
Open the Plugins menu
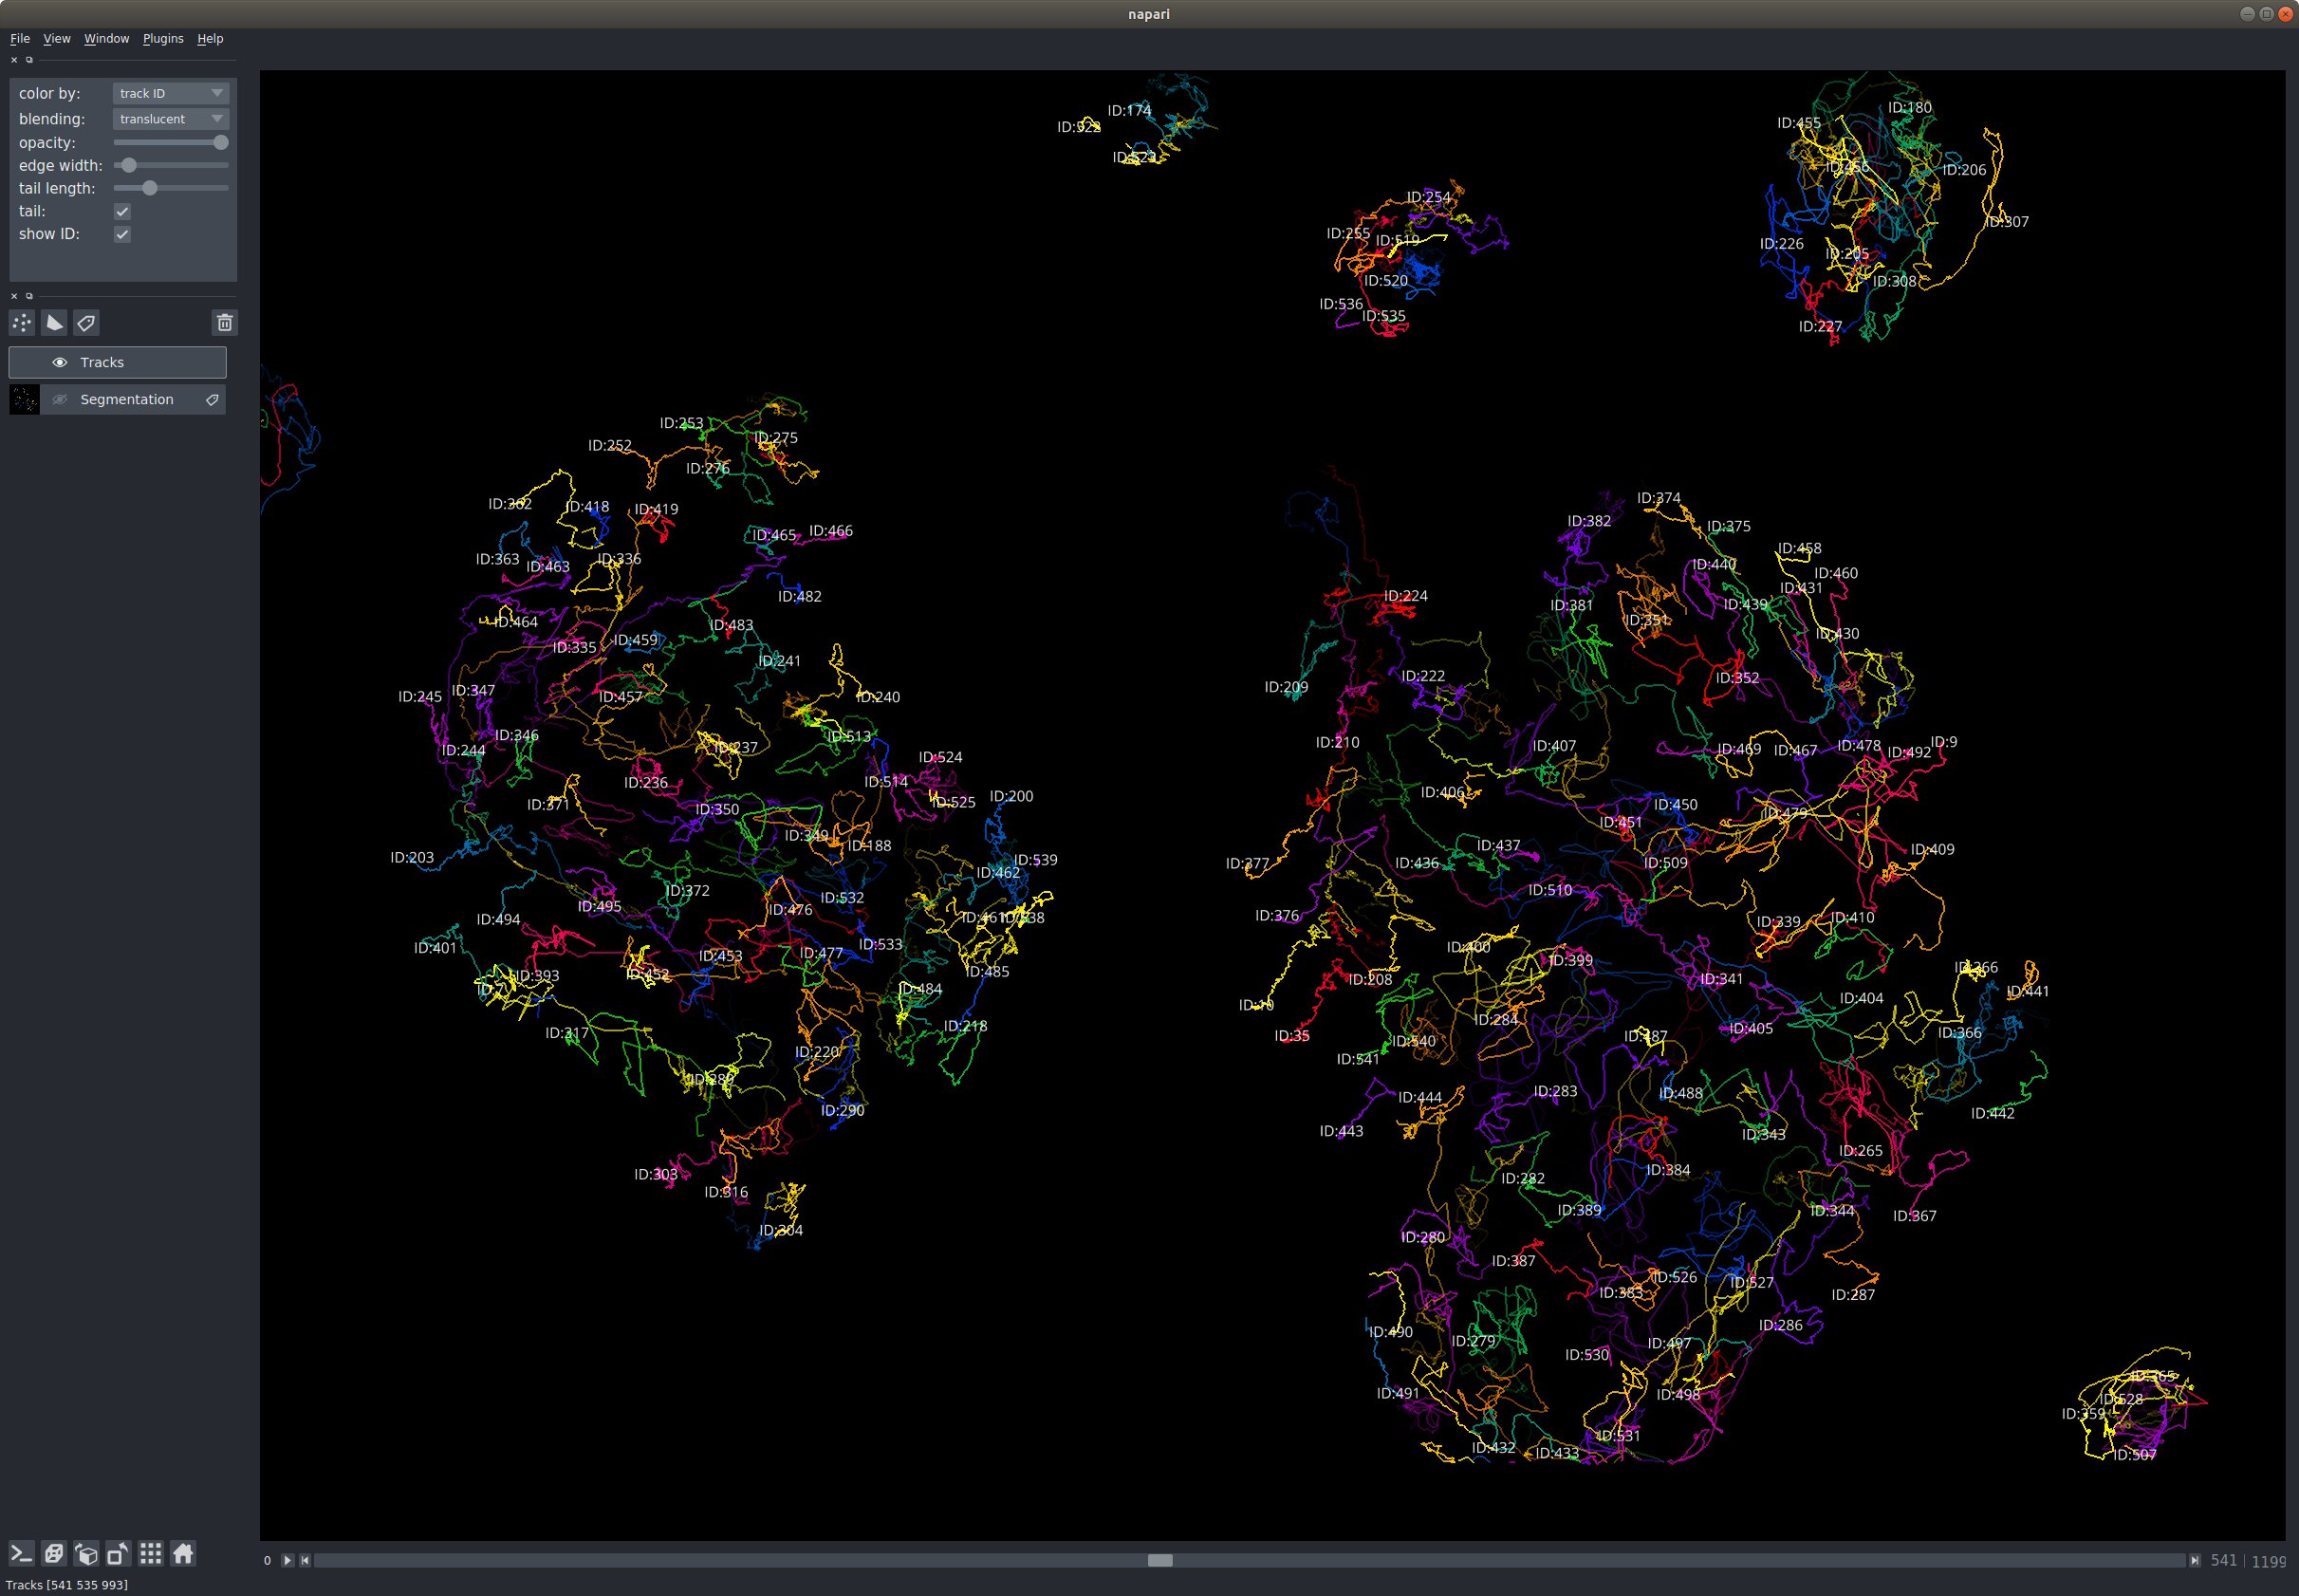pos(163,38)
